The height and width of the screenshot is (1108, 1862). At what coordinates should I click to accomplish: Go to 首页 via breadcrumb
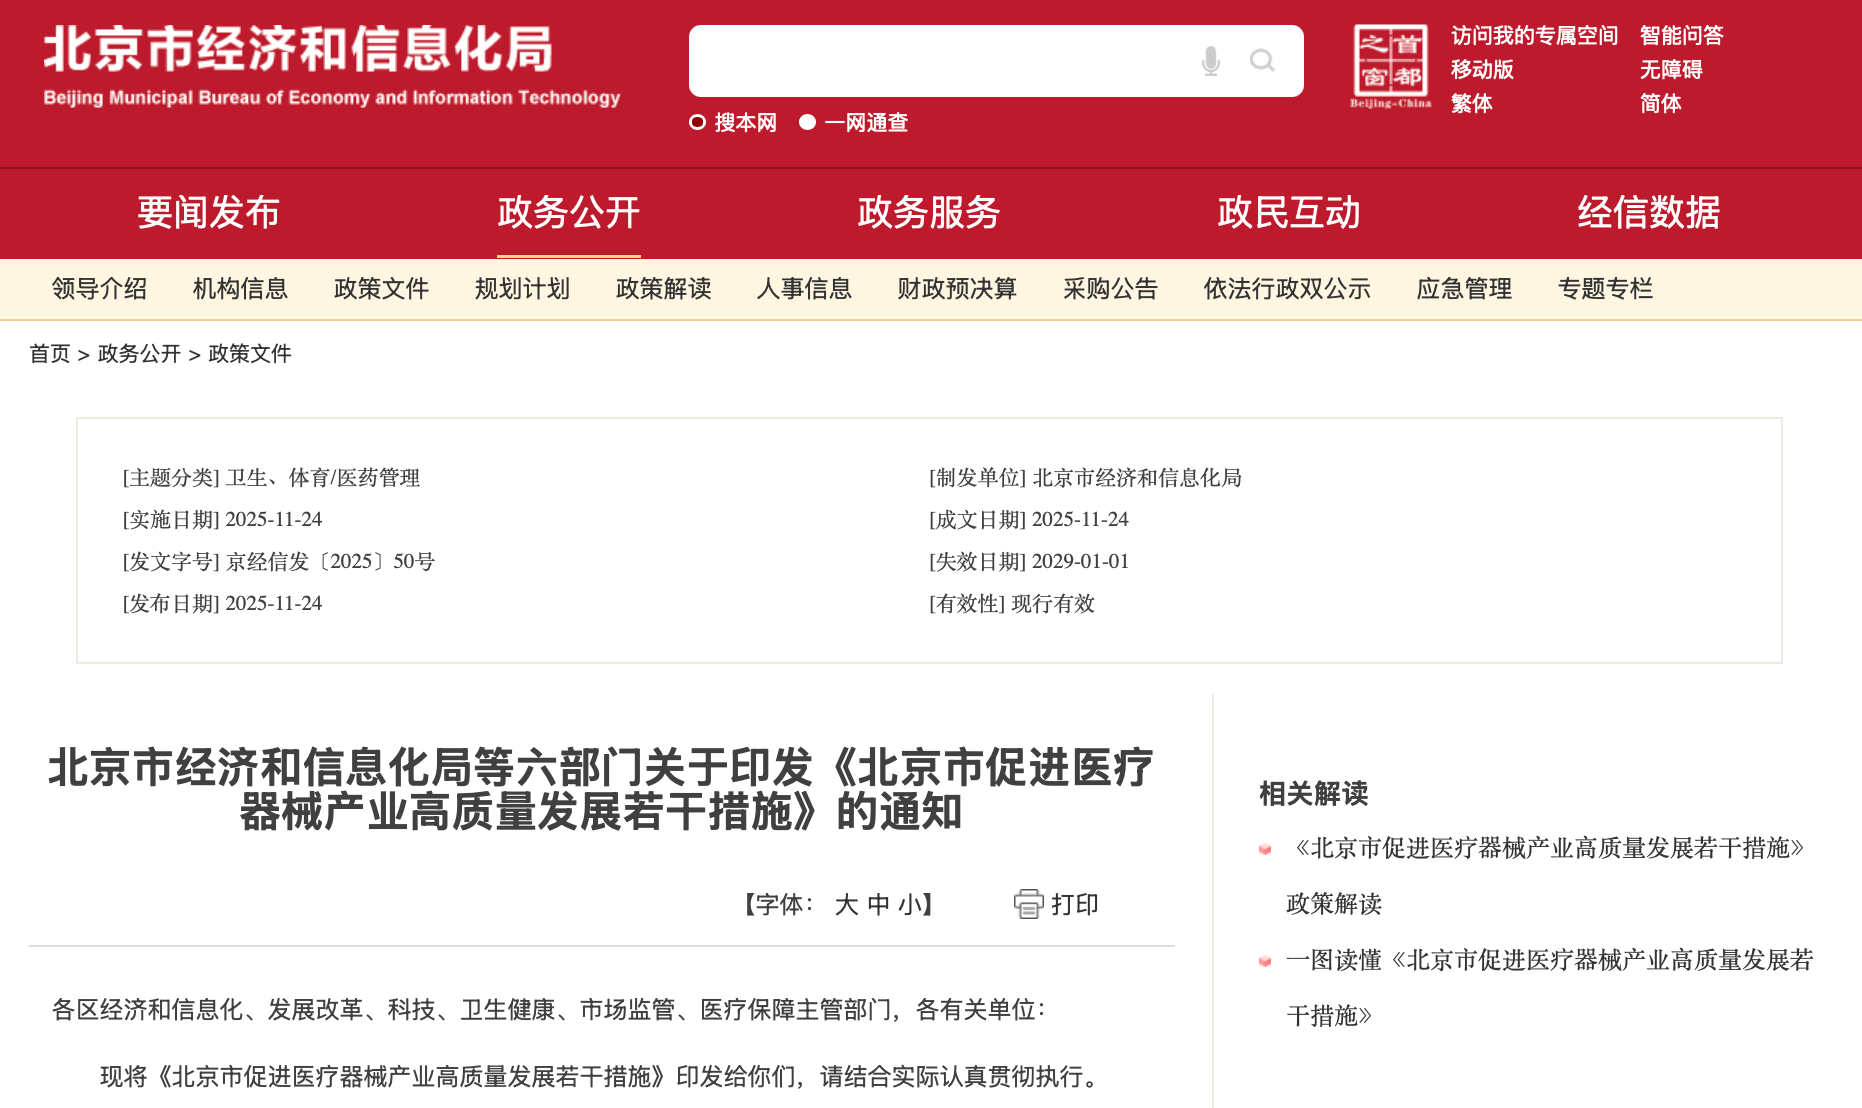[50, 354]
